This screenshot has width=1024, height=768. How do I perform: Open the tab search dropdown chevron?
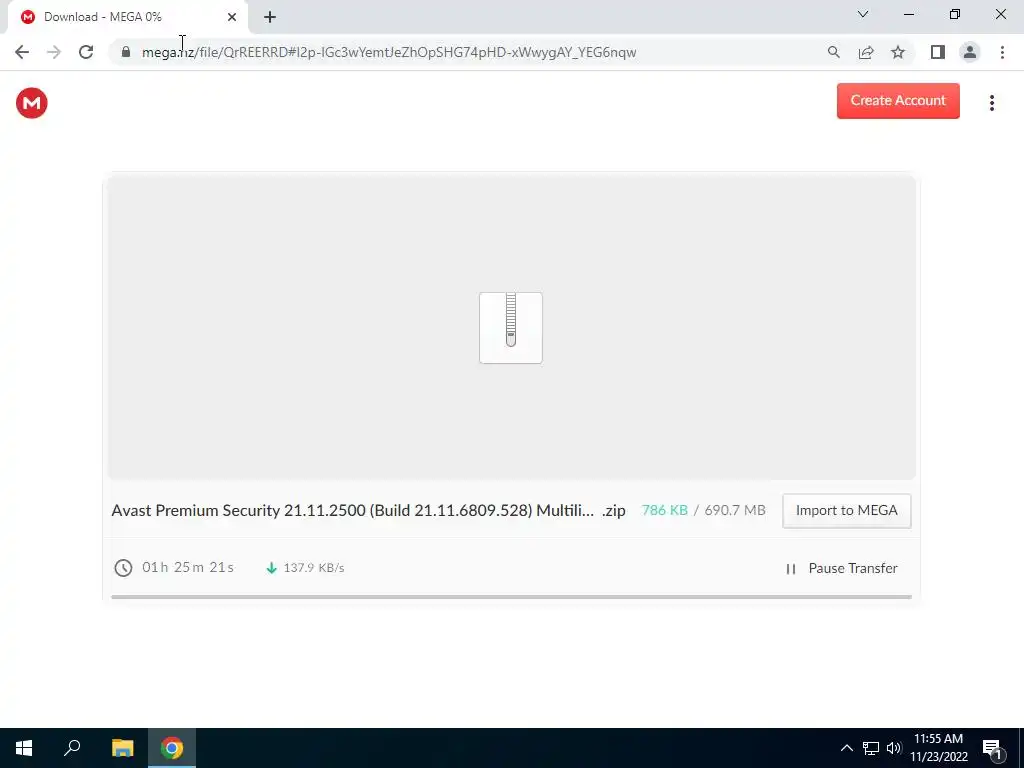click(863, 14)
